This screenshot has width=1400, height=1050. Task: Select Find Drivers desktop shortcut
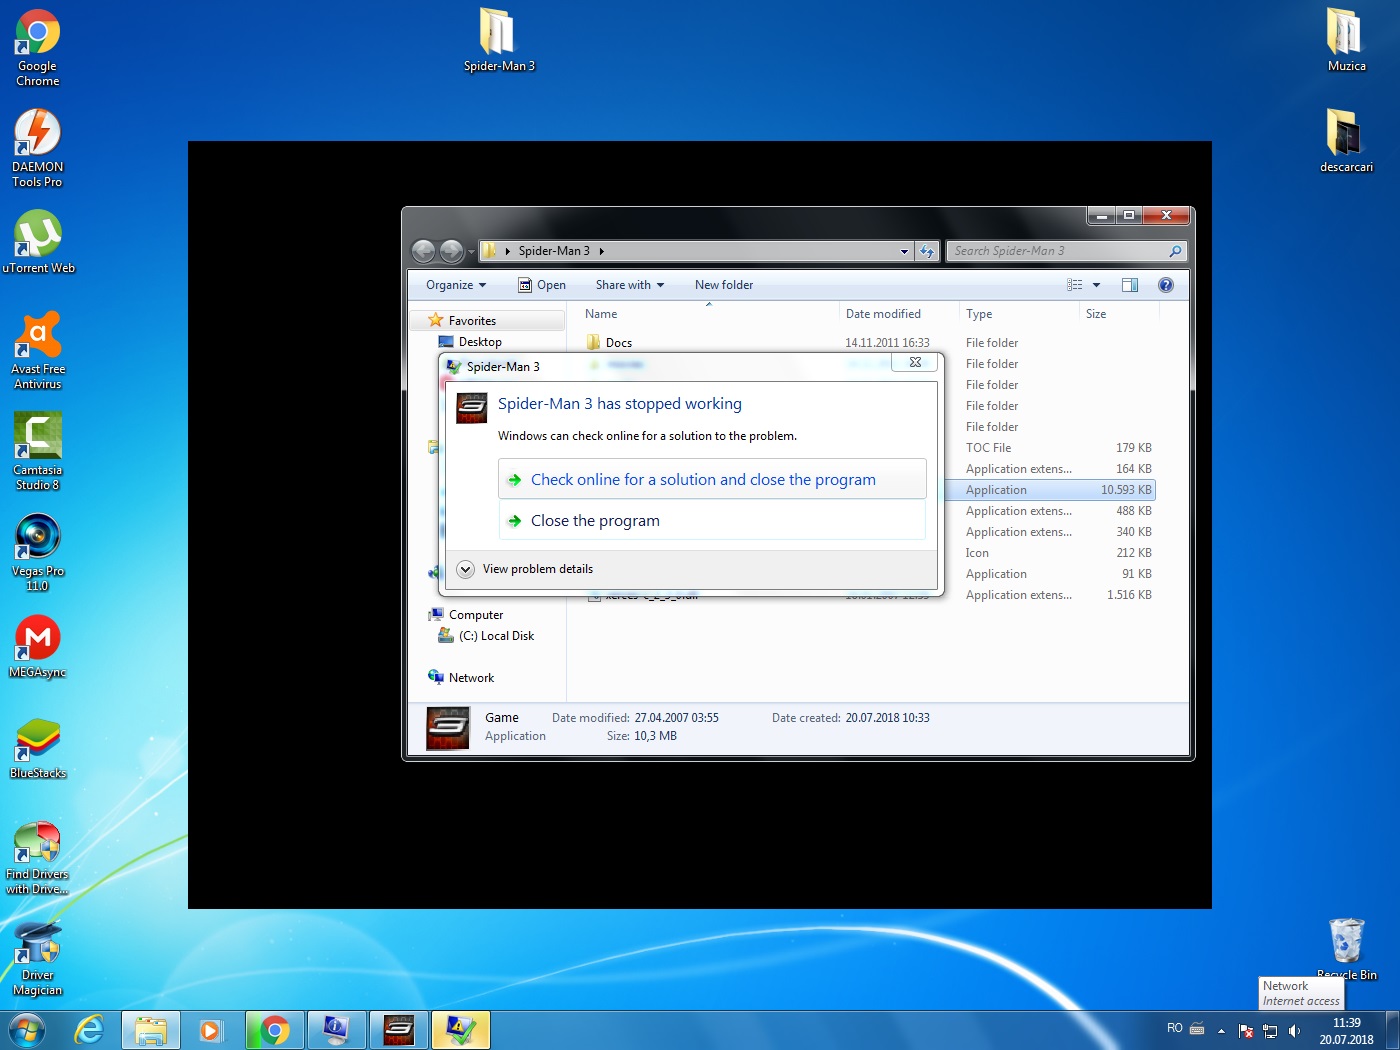tap(38, 857)
